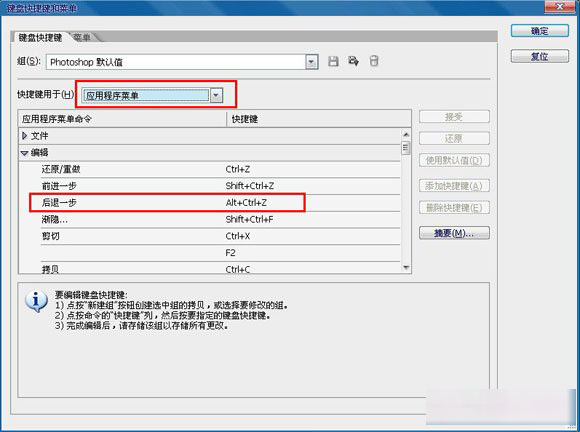Collapse the 编辑 menu group triangle

24,153
